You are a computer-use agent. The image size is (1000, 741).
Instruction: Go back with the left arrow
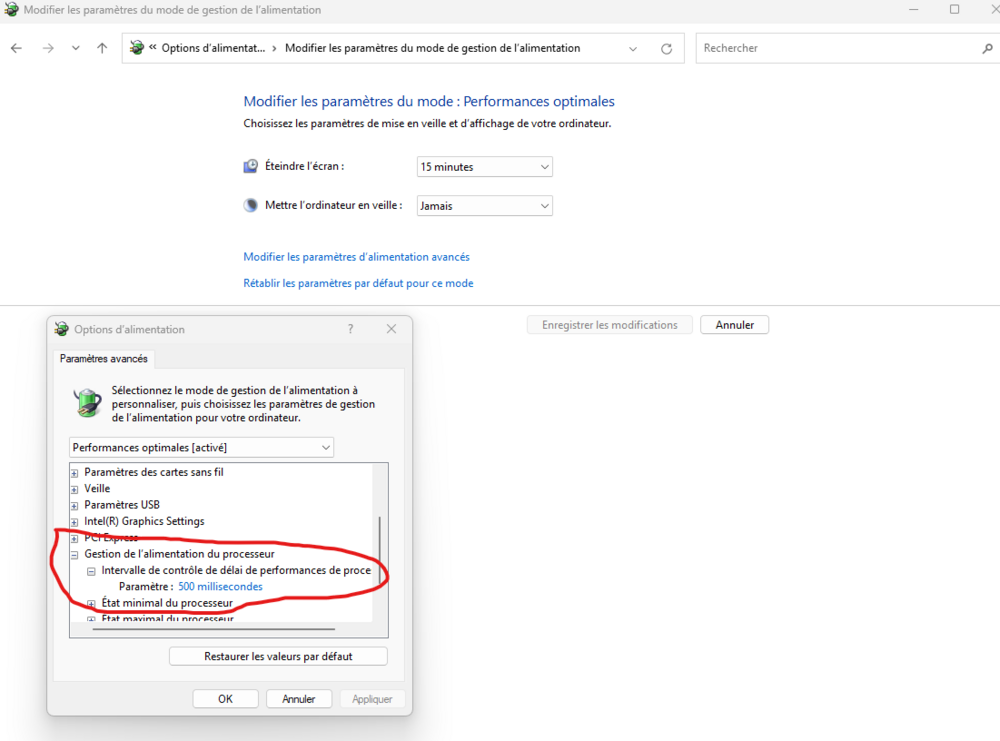point(17,48)
